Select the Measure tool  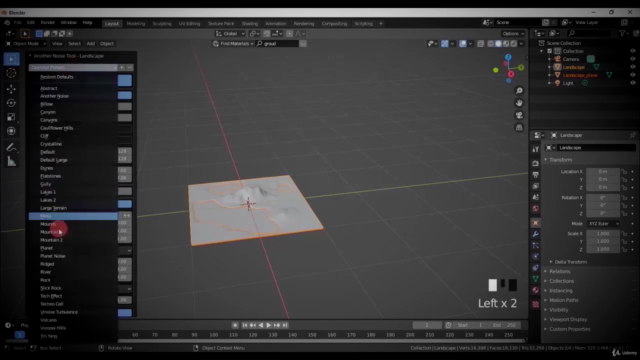pos(11,162)
